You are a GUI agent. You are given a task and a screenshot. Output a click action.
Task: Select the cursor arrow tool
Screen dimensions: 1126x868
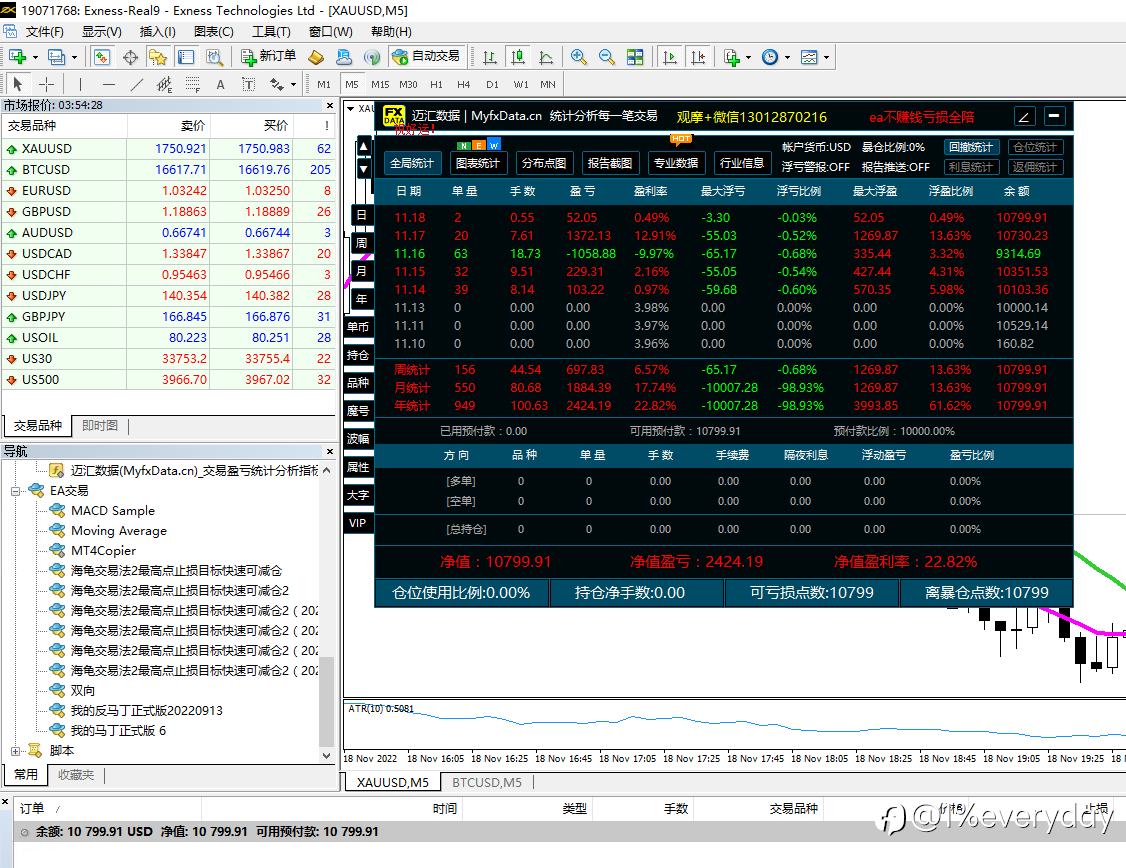18,84
